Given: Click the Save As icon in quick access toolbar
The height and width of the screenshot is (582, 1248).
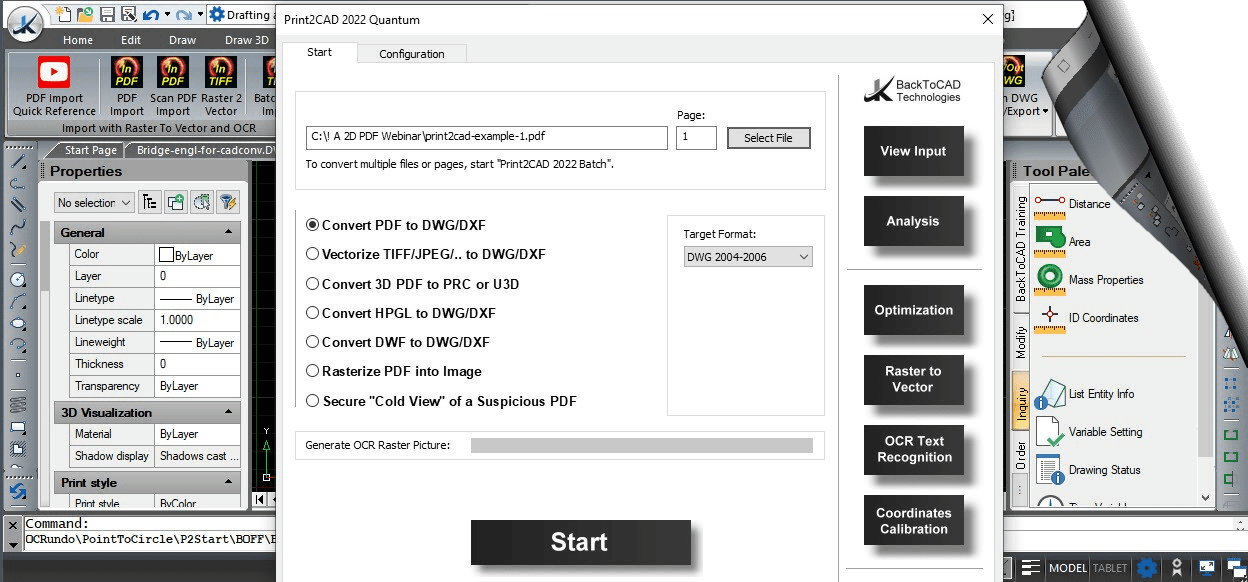Looking at the screenshot, I should (129, 15).
